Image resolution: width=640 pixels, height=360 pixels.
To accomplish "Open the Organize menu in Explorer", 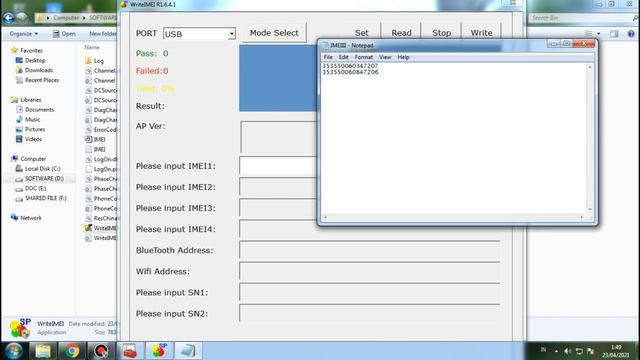I will point(24,33).
